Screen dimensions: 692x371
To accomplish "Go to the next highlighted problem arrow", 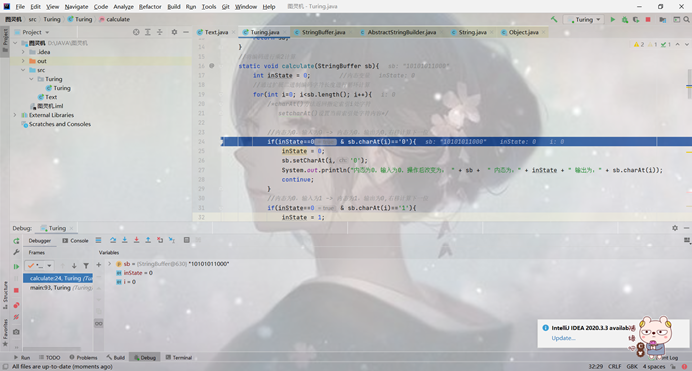I will 686,45.
